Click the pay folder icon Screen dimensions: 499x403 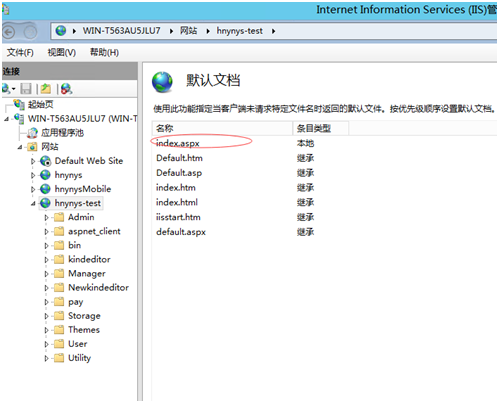(x=59, y=302)
